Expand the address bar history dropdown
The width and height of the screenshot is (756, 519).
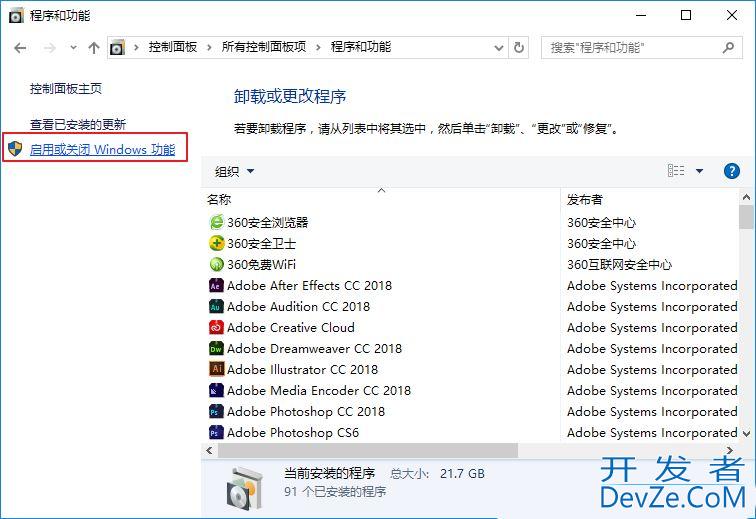499,48
